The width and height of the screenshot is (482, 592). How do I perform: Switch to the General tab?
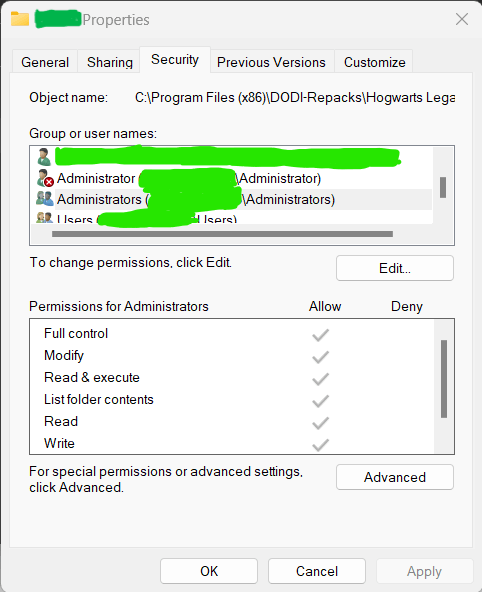pyautogui.click(x=45, y=62)
